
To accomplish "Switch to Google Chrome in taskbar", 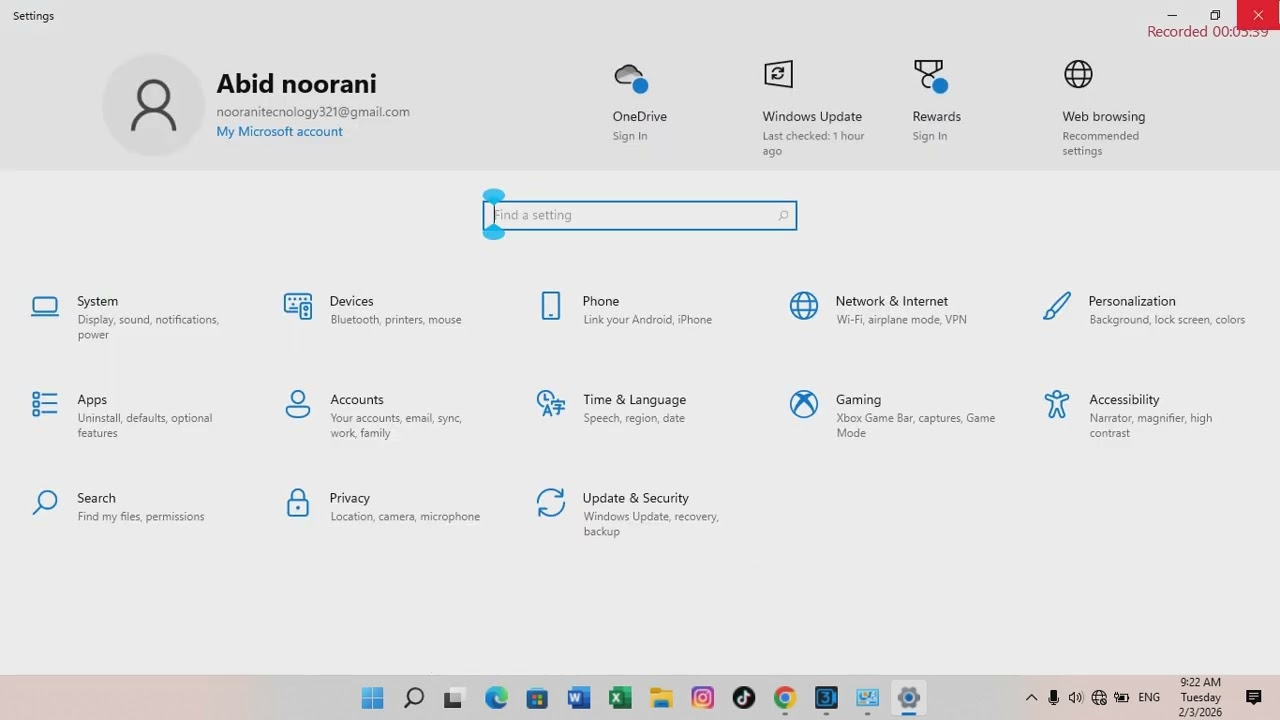I will [785, 698].
